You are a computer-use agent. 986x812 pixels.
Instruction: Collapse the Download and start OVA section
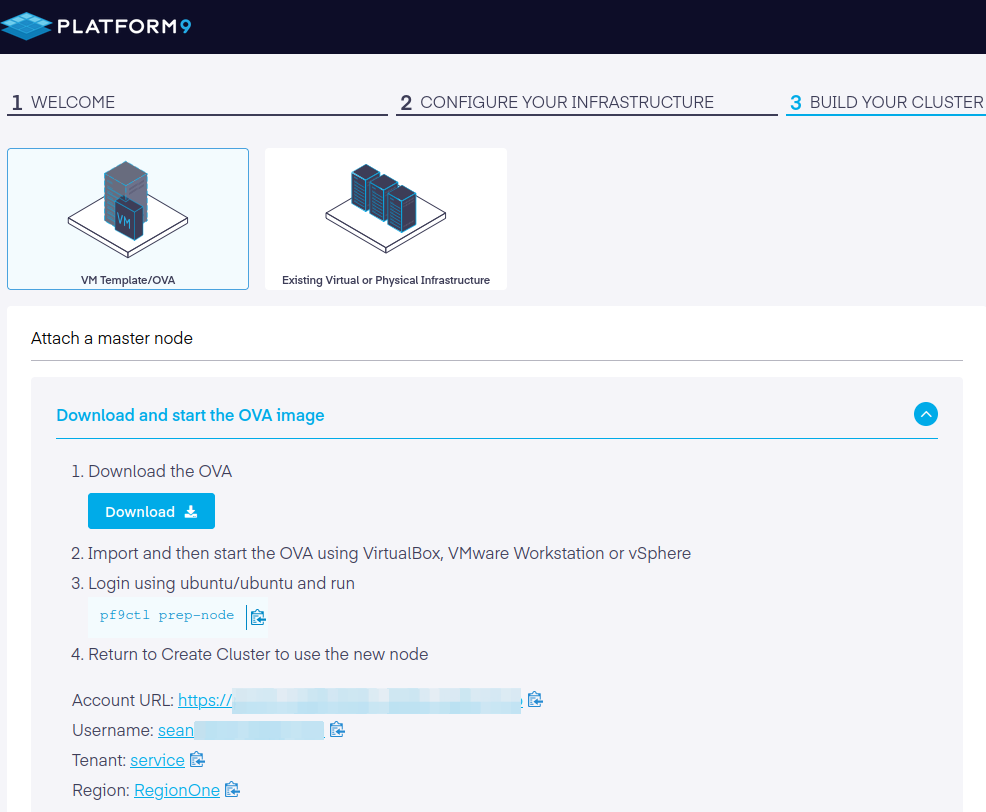pyautogui.click(x=926, y=414)
